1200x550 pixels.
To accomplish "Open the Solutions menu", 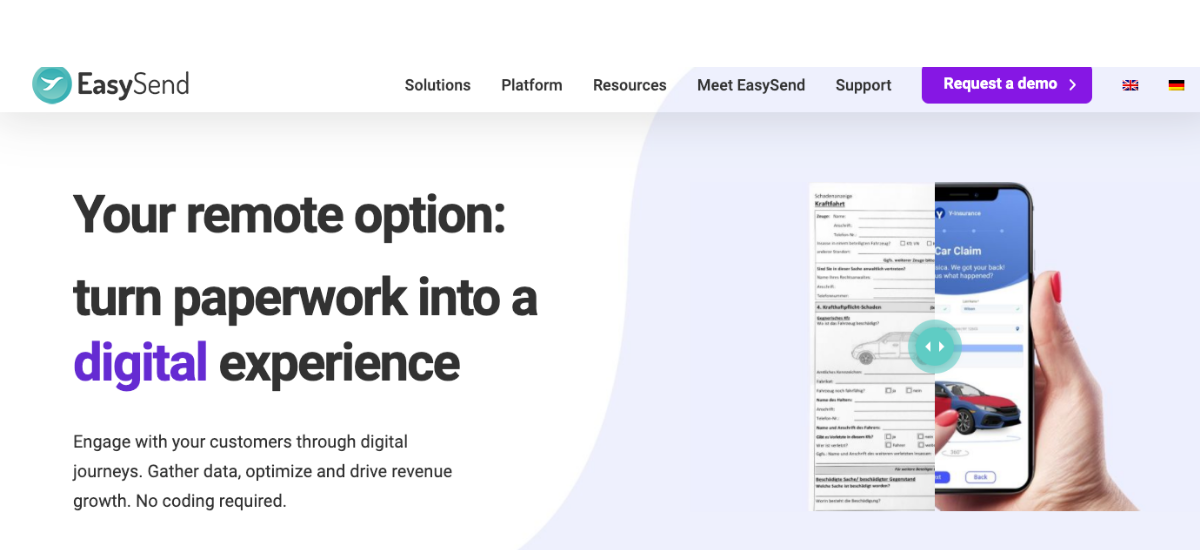I will [437, 85].
